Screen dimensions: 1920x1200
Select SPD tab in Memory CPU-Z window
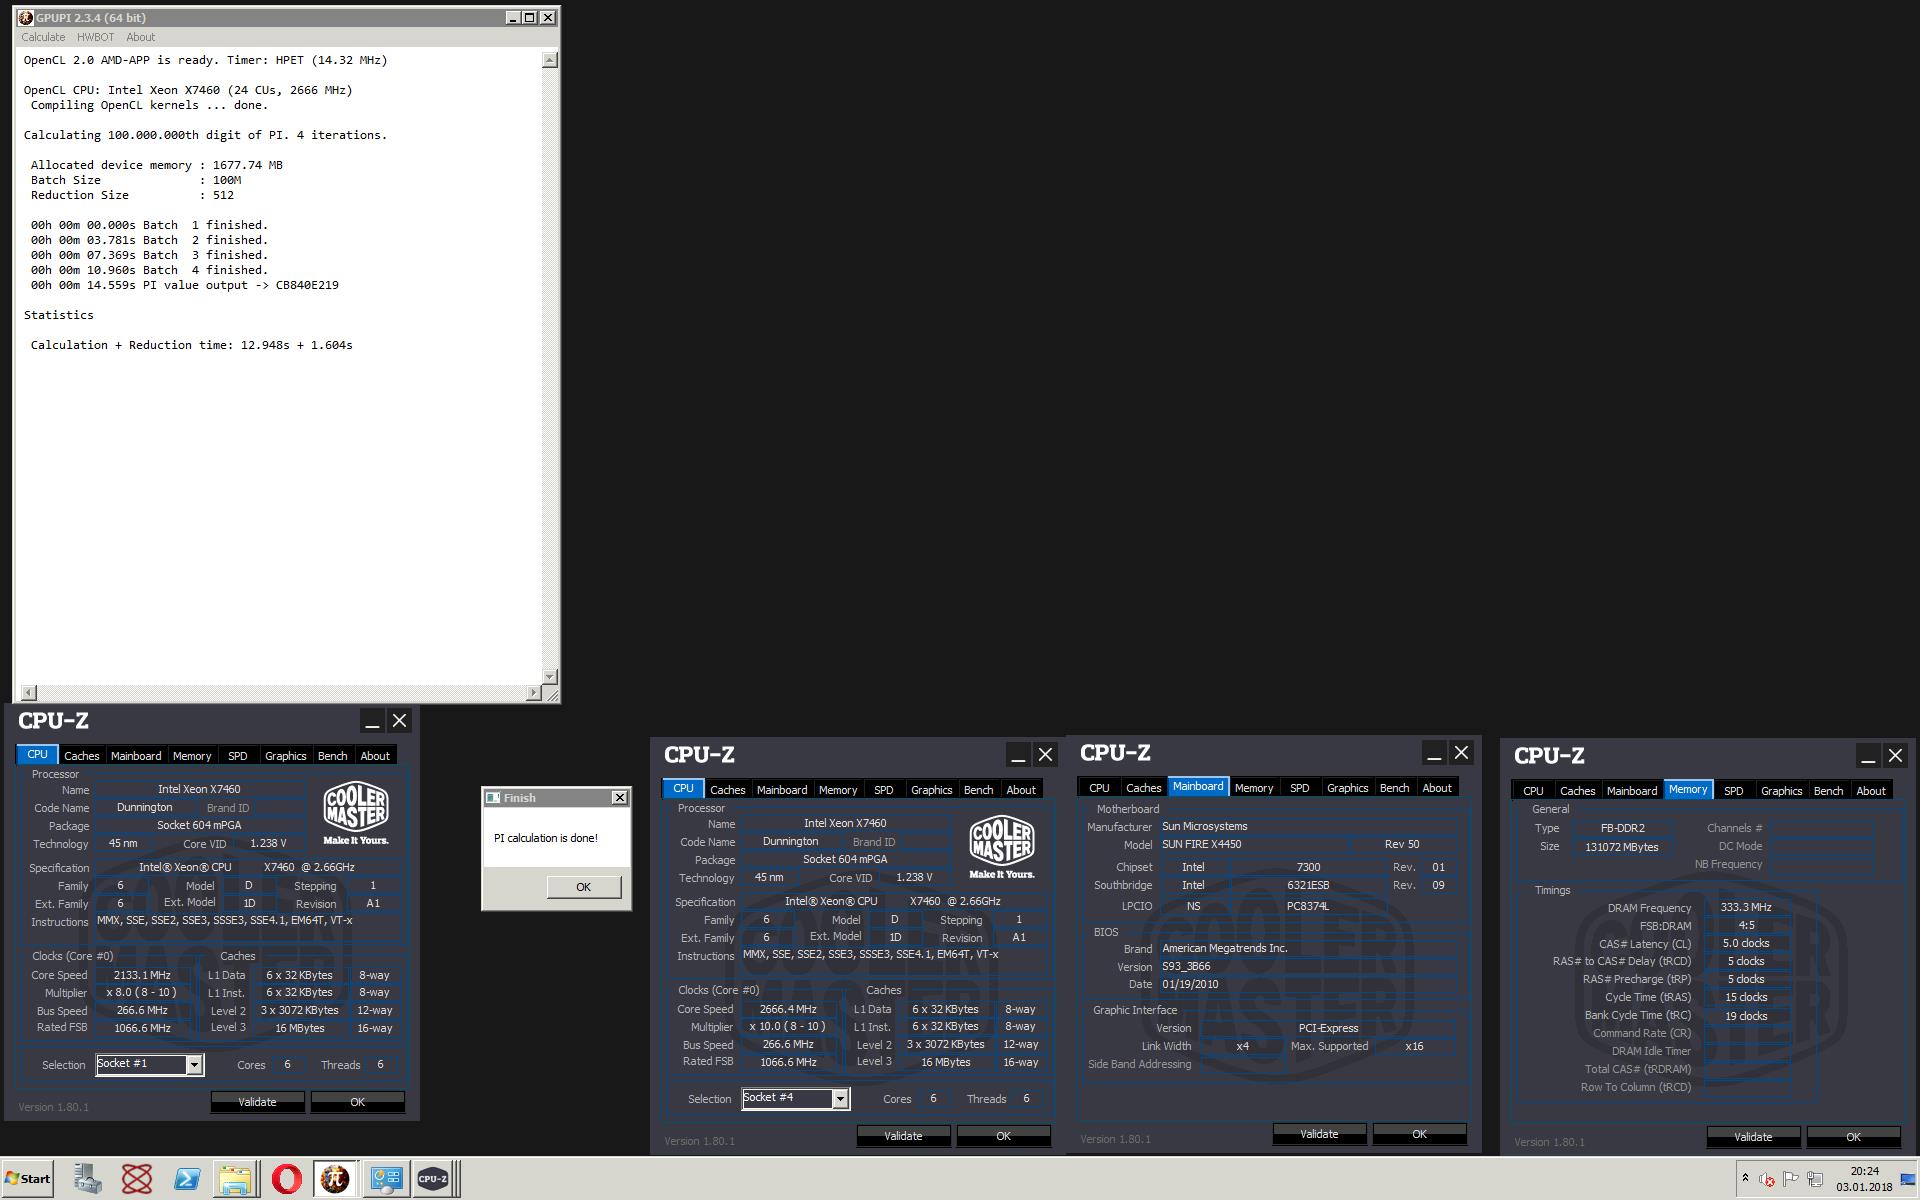(x=1733, y=790)
